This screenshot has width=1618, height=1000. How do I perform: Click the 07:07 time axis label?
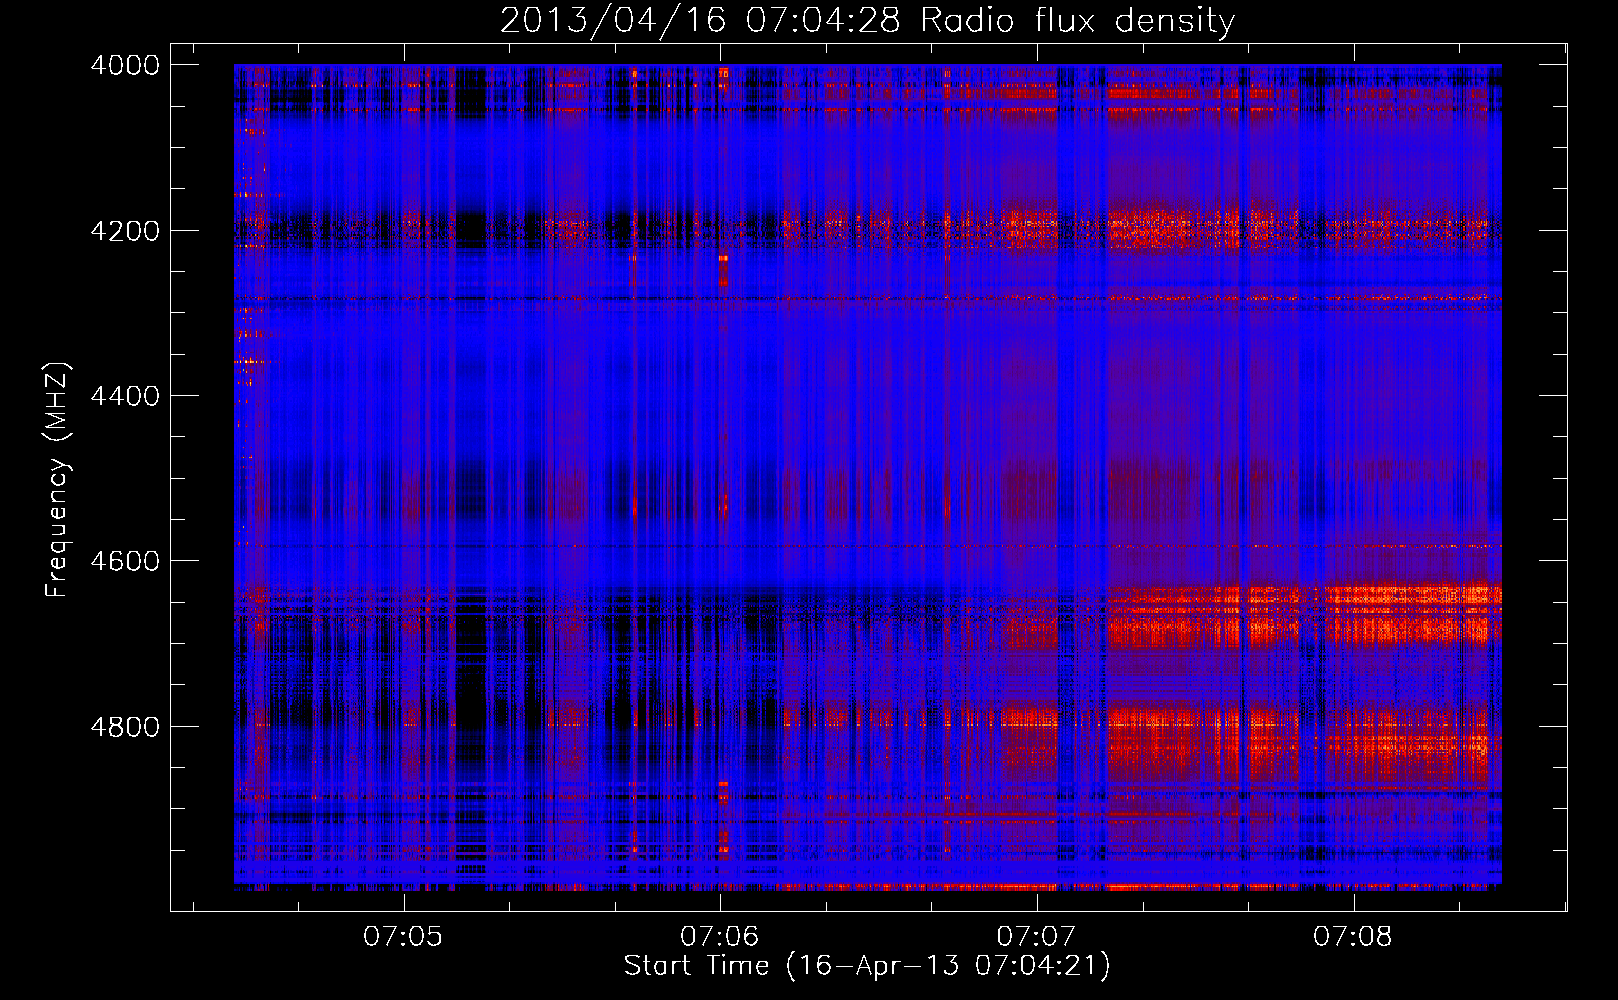click(1037, 937)
